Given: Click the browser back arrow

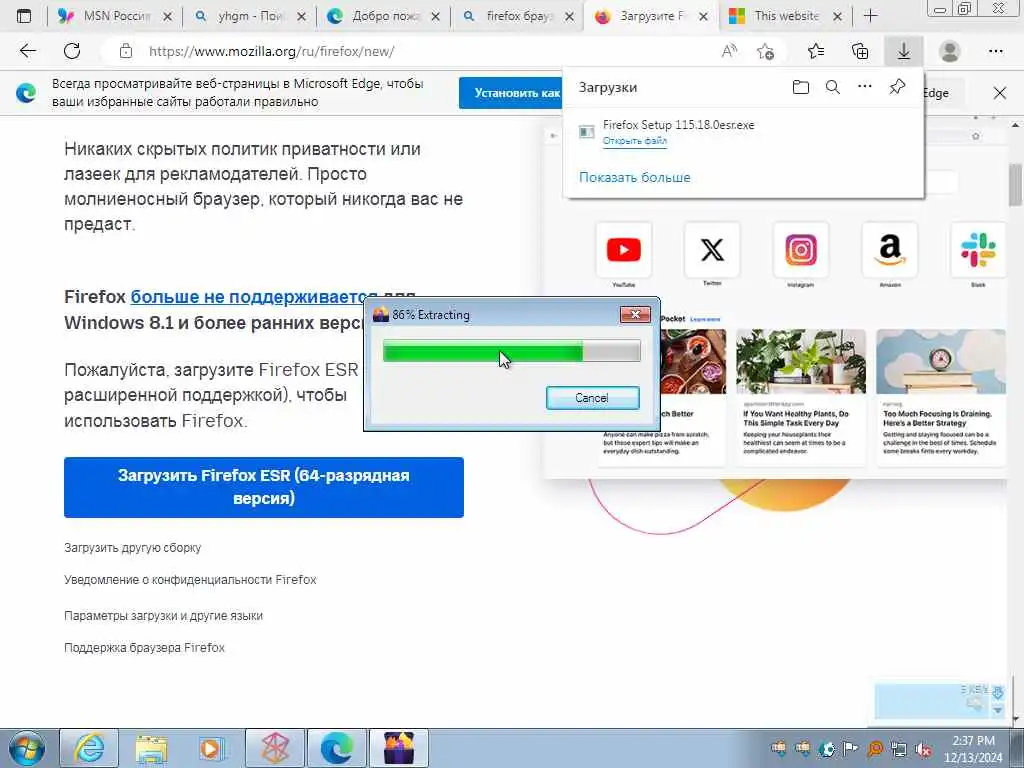Looking at the screenshot, I should pos(27,51).
